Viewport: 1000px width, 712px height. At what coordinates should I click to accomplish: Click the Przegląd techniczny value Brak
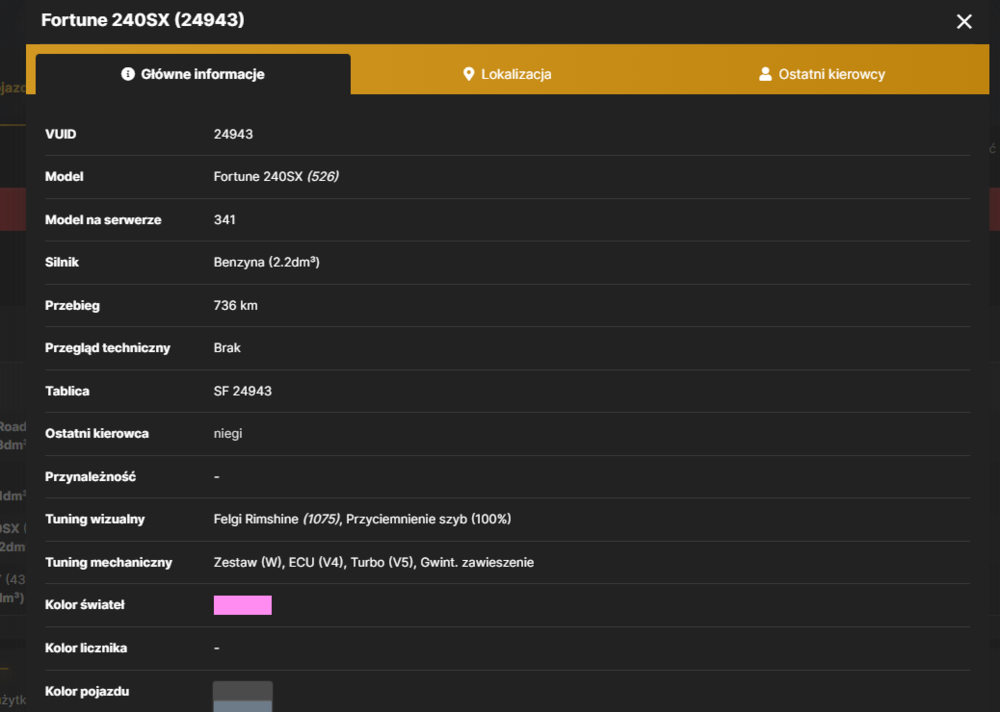[227, 348]
